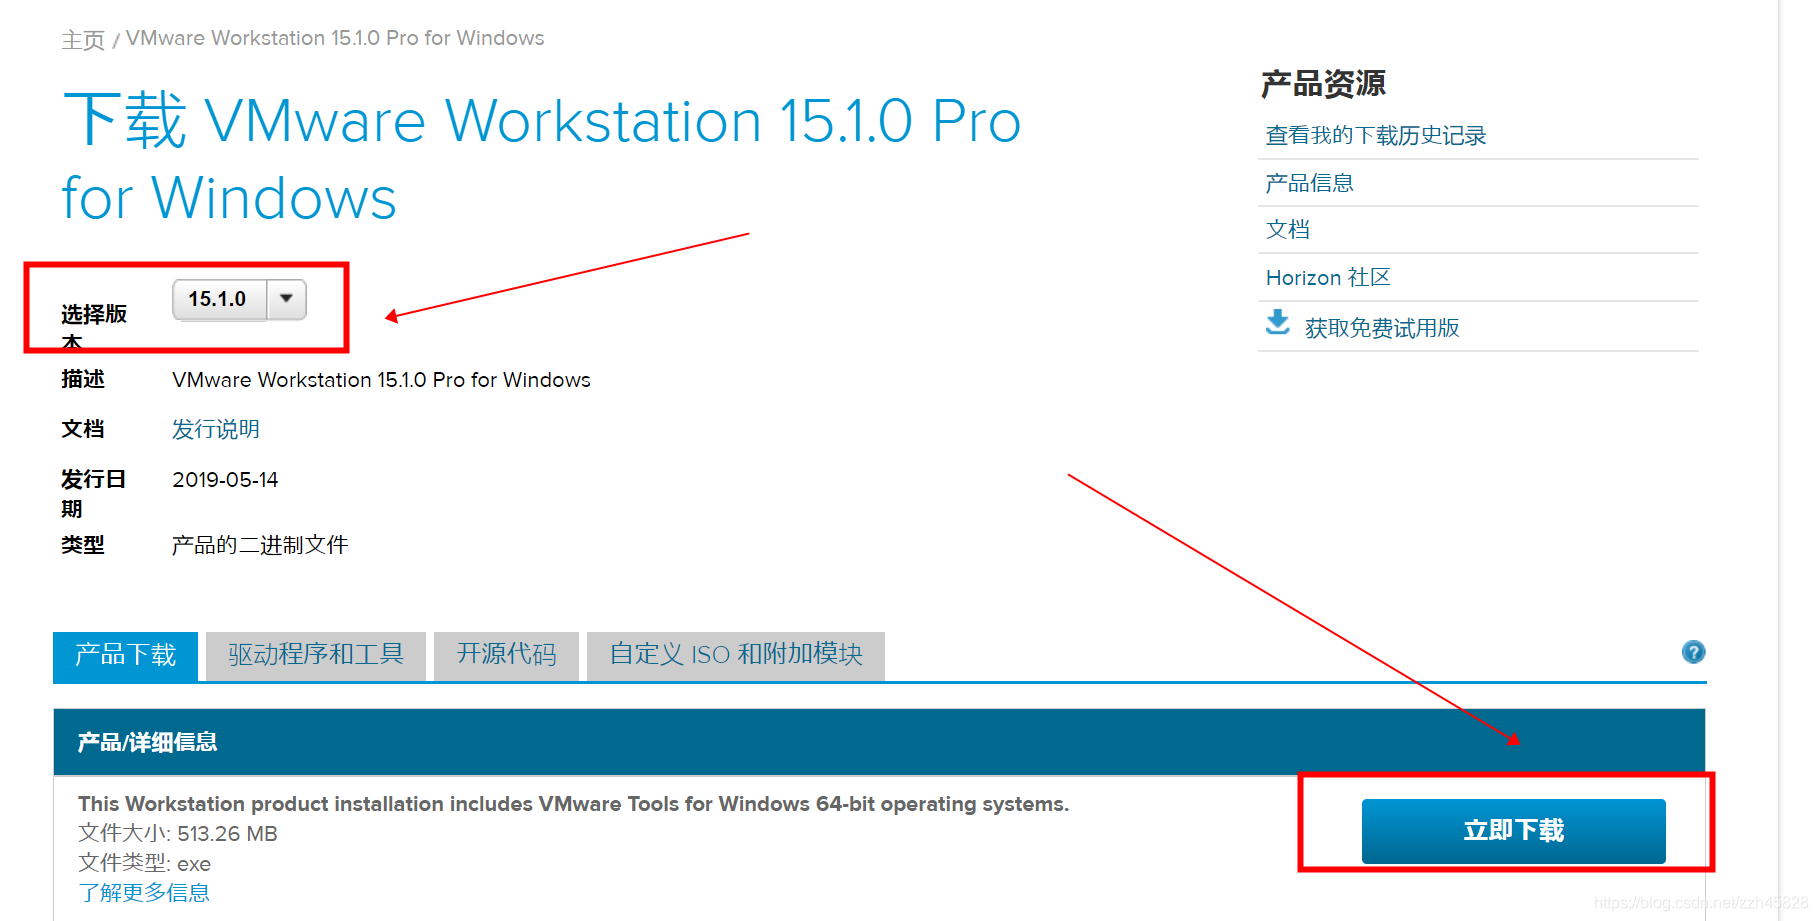Switch to the 驱动程序和工具 tab
The width and height of the screenshot is (1818, 921).
pyautogui.click(x=316, y=656)
